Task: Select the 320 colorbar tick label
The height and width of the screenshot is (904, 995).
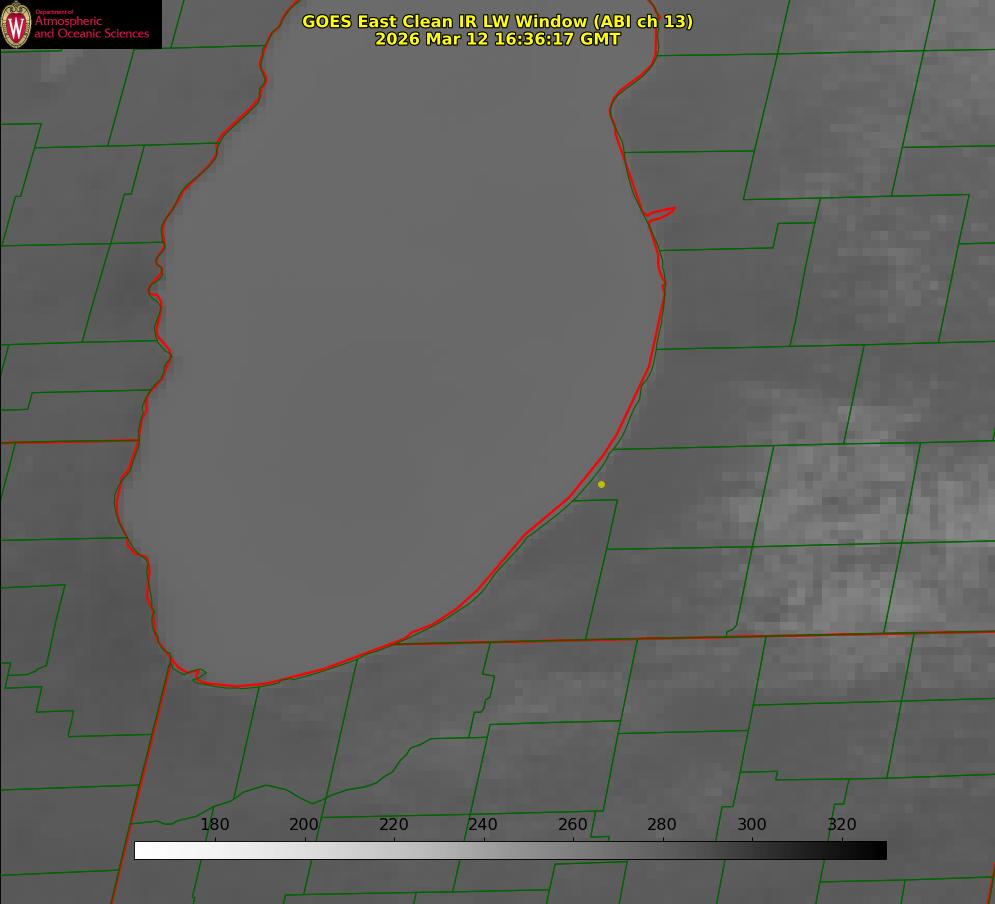Action: [841, 825]
